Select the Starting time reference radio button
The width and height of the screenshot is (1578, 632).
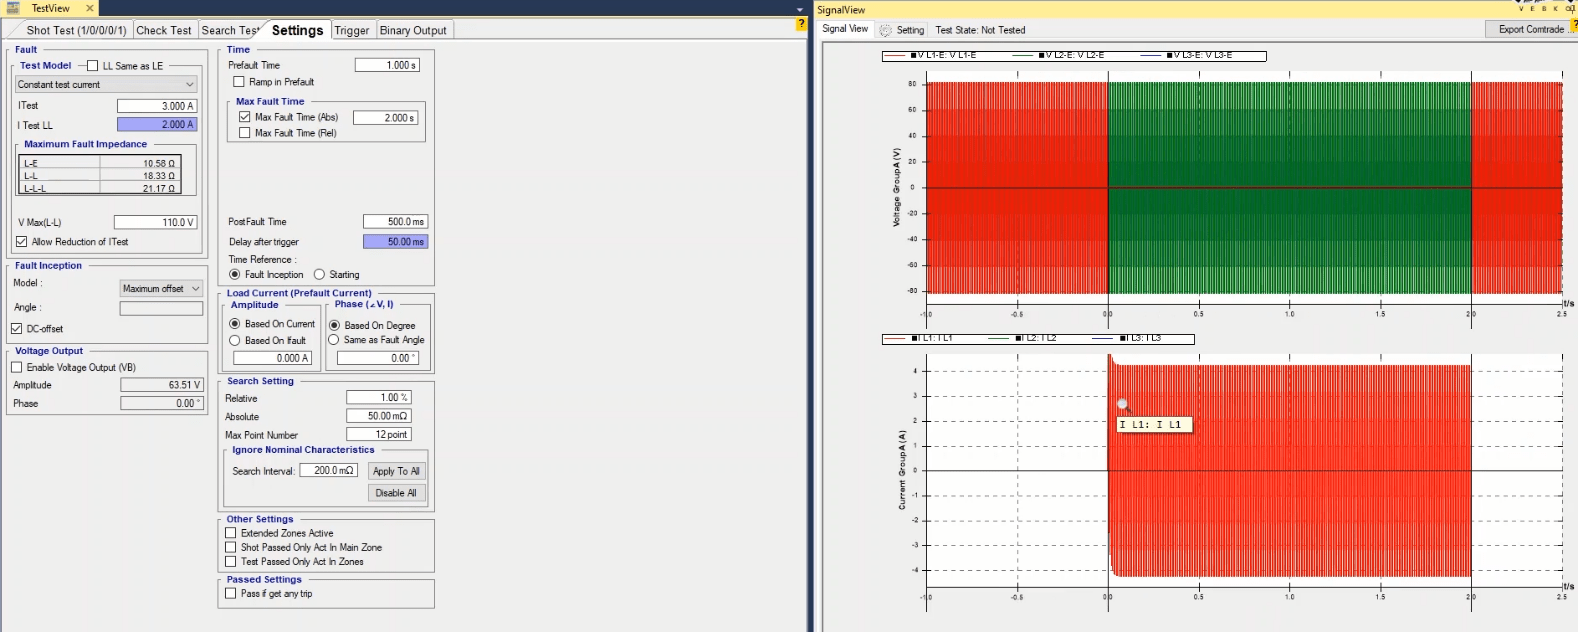[x=320, y=275]
